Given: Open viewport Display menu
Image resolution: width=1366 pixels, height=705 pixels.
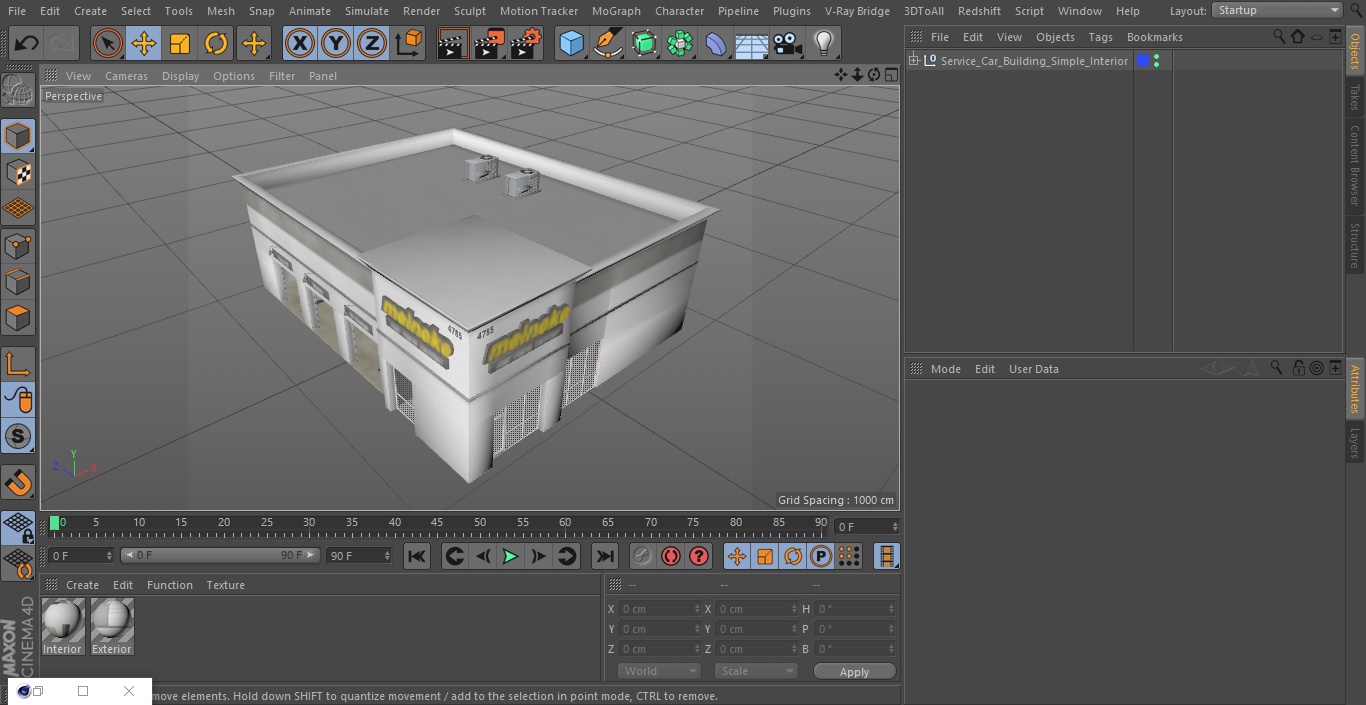Looking at the screenshot, I should [180, 76].
